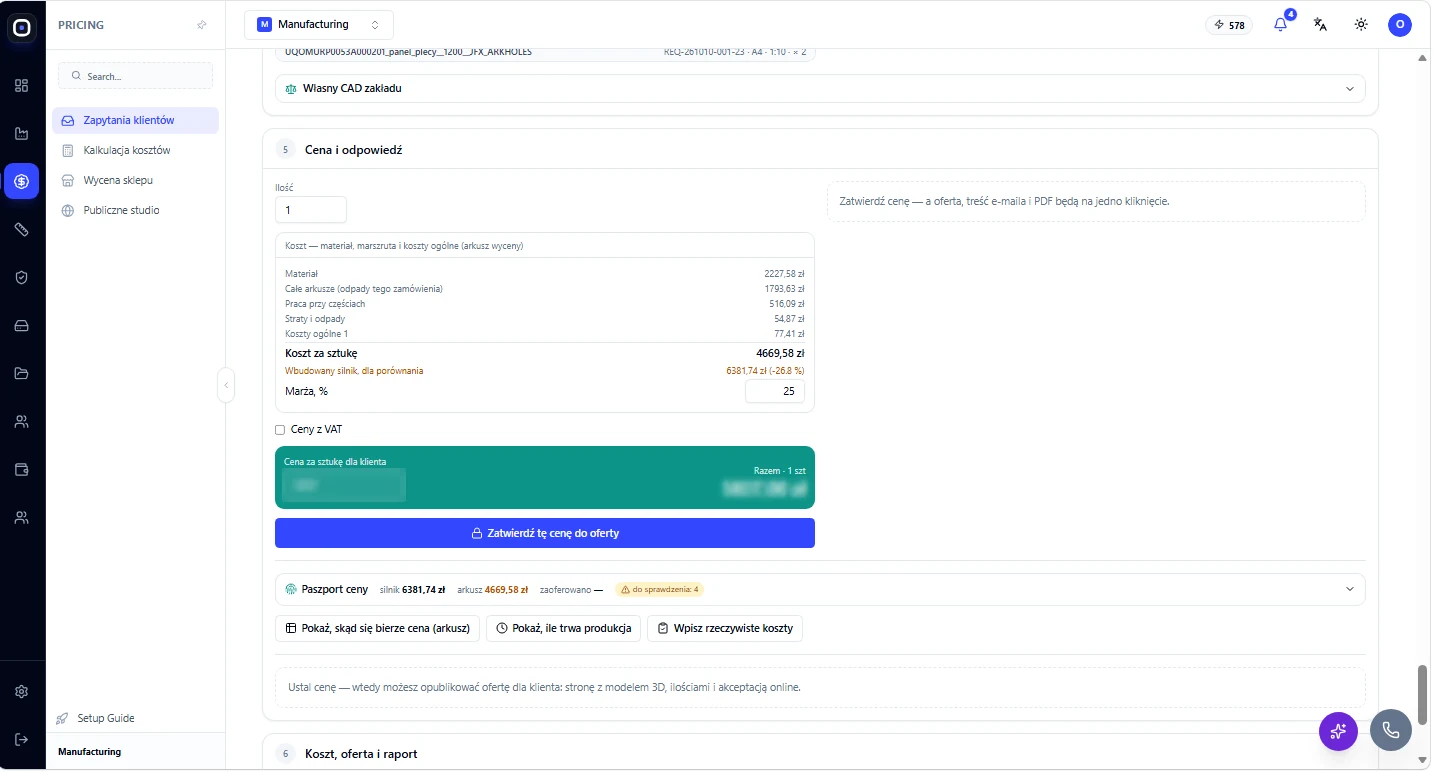Open Kalkulacja kosztów menu item

point(135,150)
